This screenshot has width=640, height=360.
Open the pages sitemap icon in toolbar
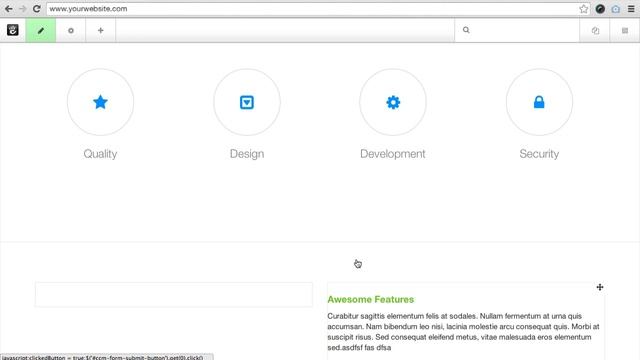coord(595,31)
